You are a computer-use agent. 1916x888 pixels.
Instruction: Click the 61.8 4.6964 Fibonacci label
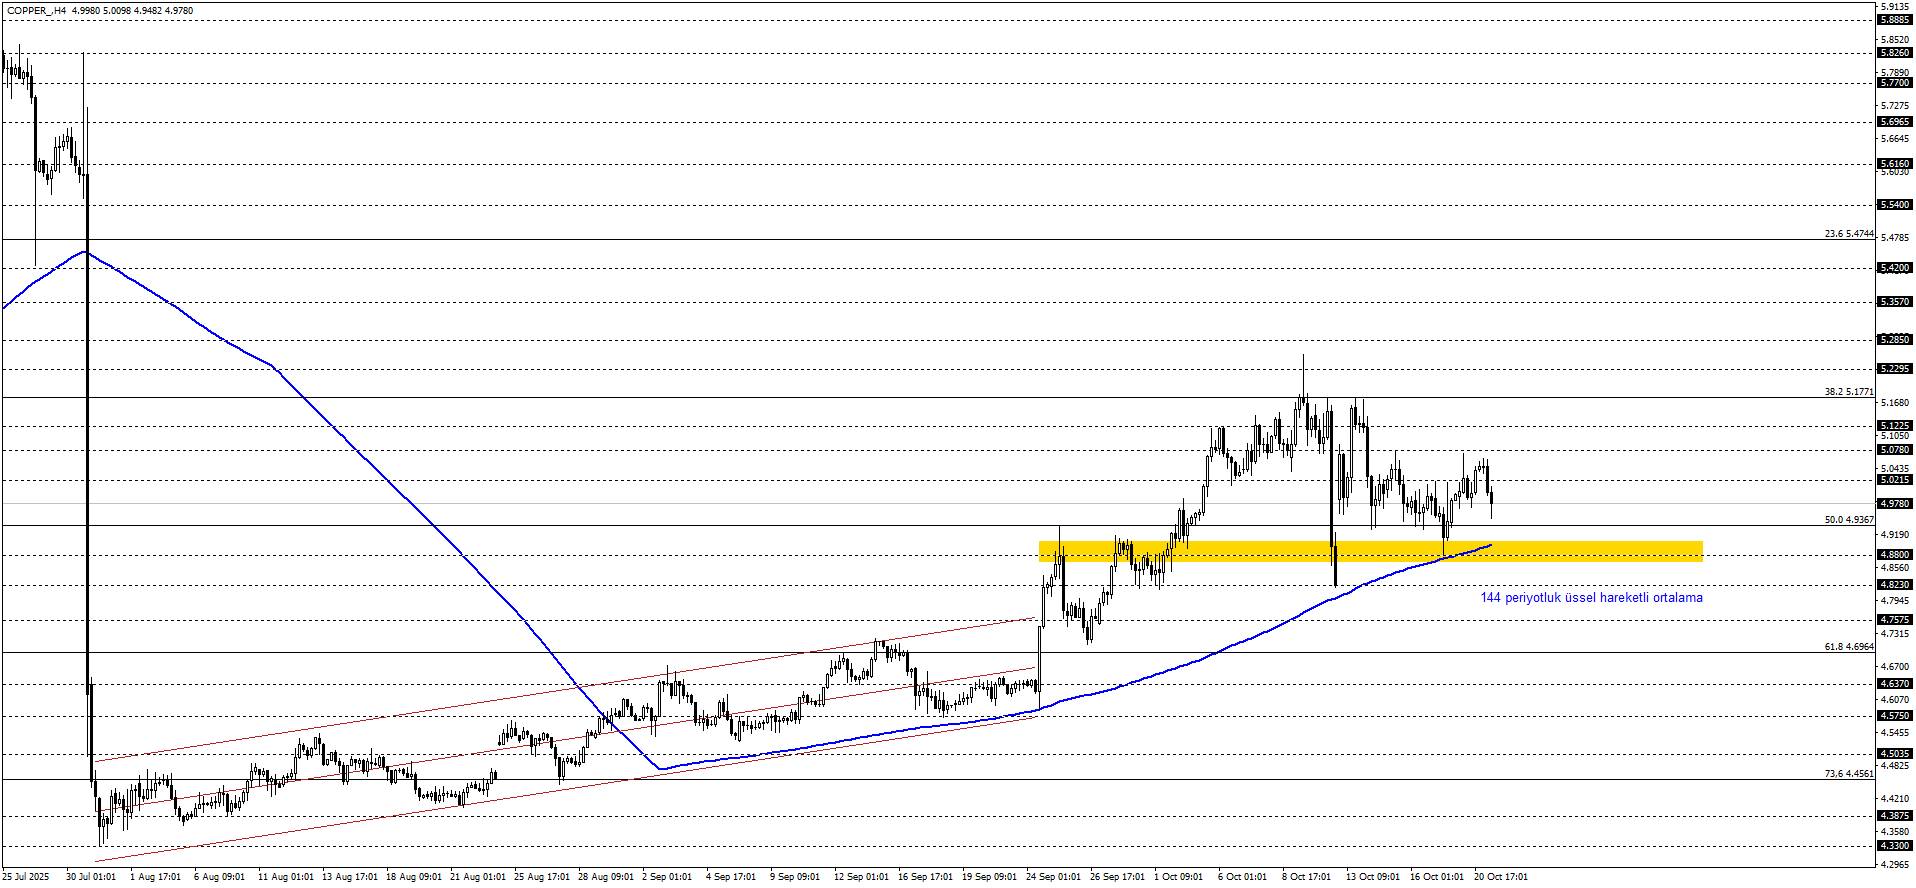click(1848, 647)
